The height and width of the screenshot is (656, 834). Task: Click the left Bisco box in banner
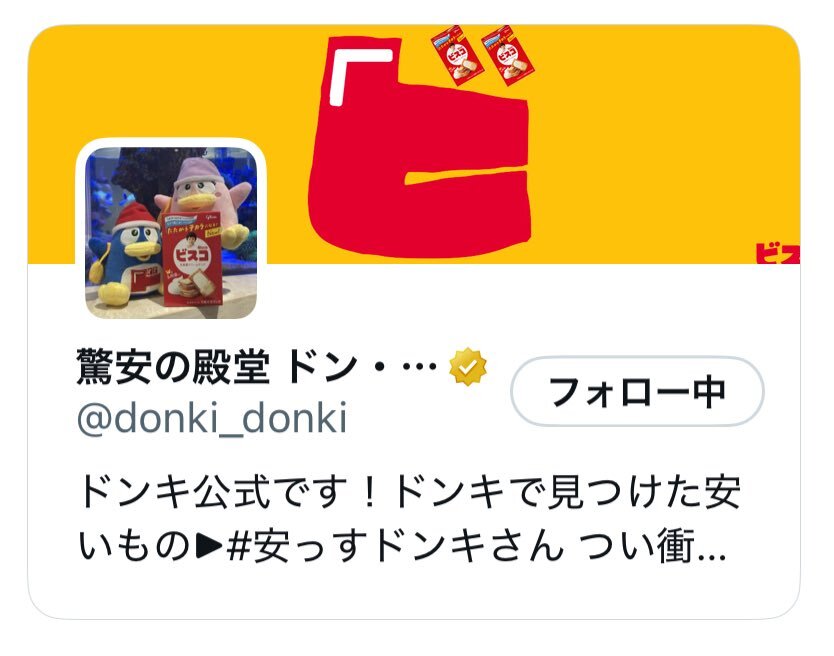(457, 55)
